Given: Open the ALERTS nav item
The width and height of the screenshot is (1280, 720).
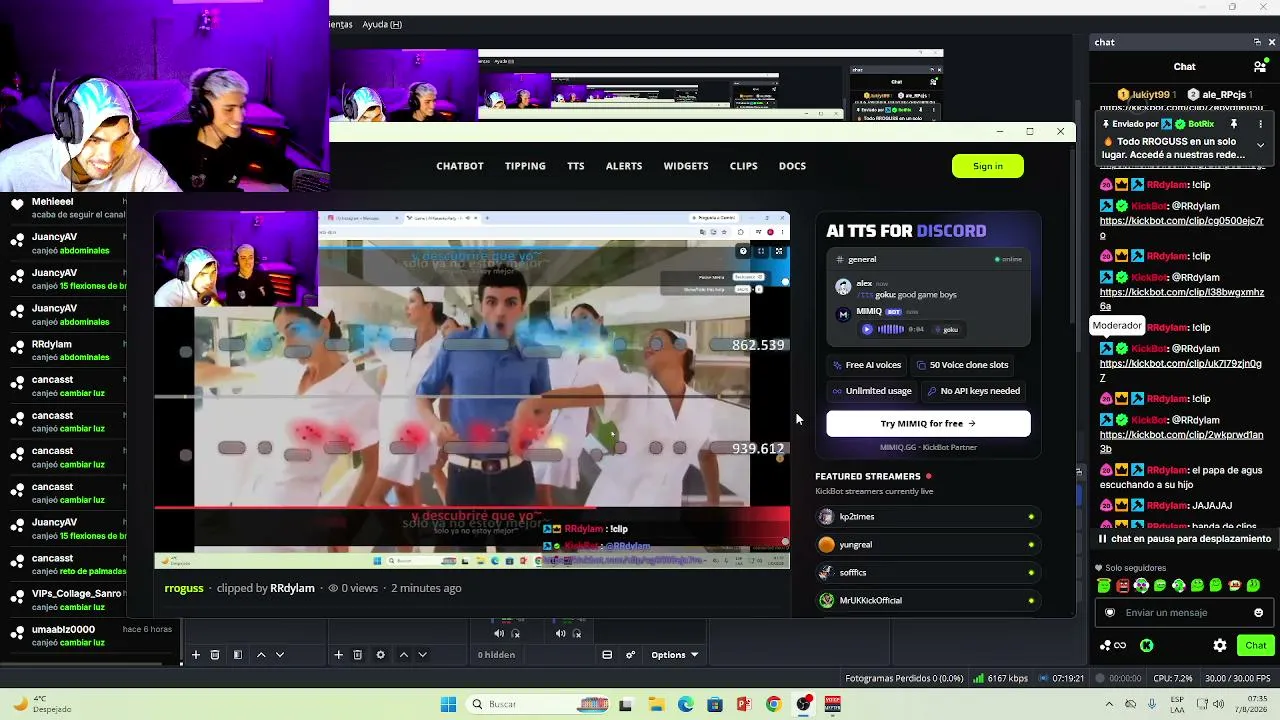Looking at the screenshot, I should pos(624,166).
